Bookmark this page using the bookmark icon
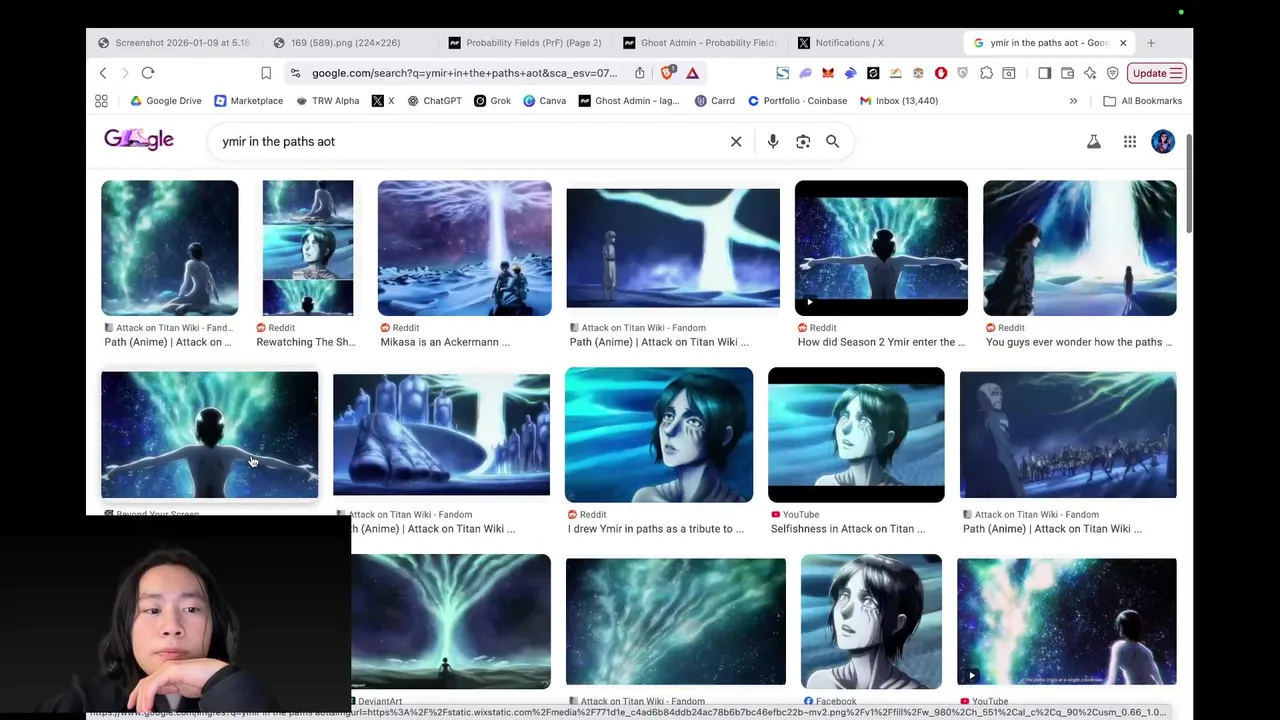Viewport: 1280px width, 720px height. 266,73
